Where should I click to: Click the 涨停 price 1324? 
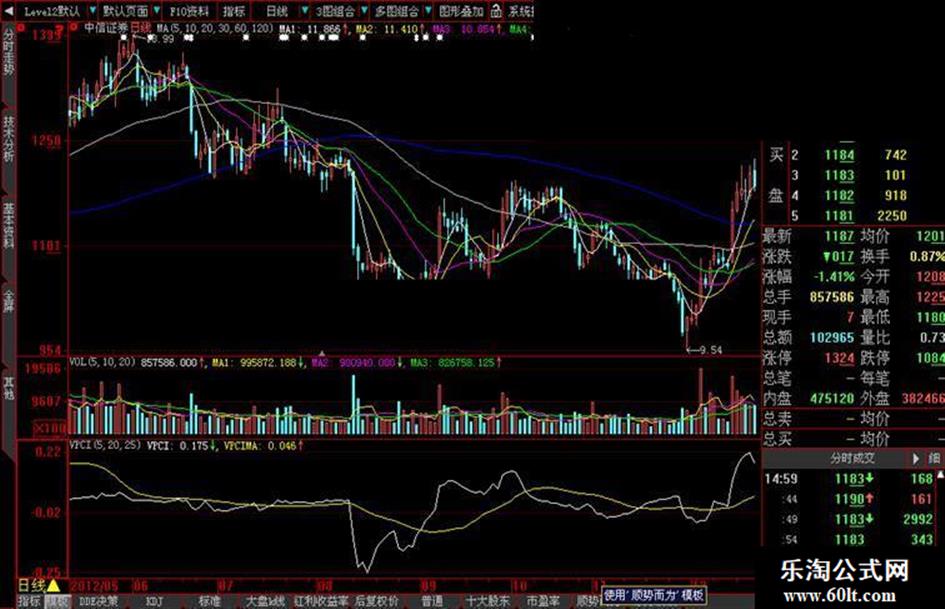point(840,358)
